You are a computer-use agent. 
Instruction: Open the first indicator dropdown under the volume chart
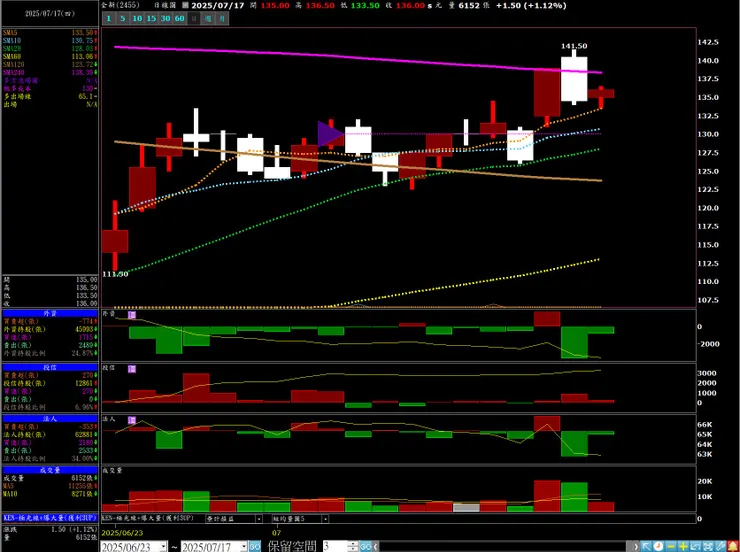tap(259, 519)
